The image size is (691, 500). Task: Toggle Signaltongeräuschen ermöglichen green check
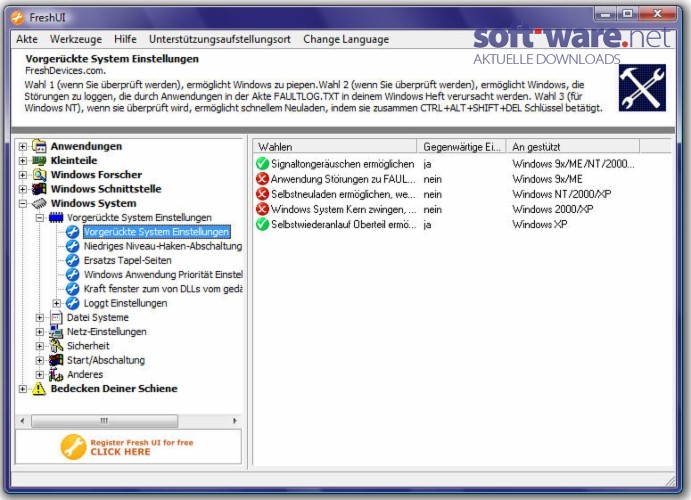coord(262,164)
